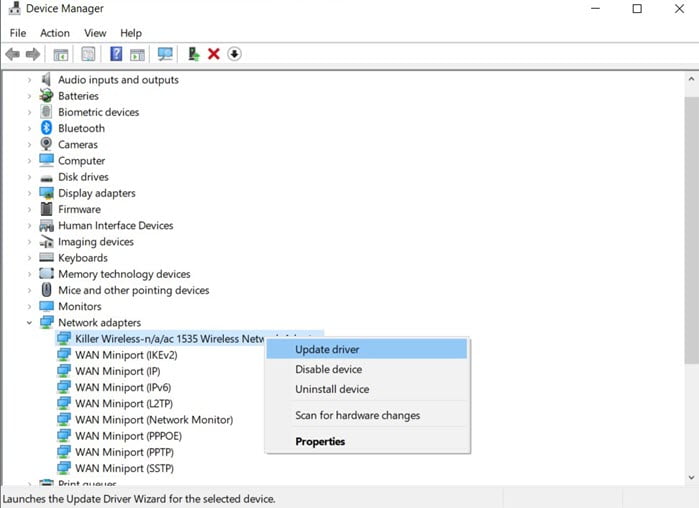This screenshot has width=699, height=508.
Task: Click the Firmware chip icon
Action: point(46,209)
